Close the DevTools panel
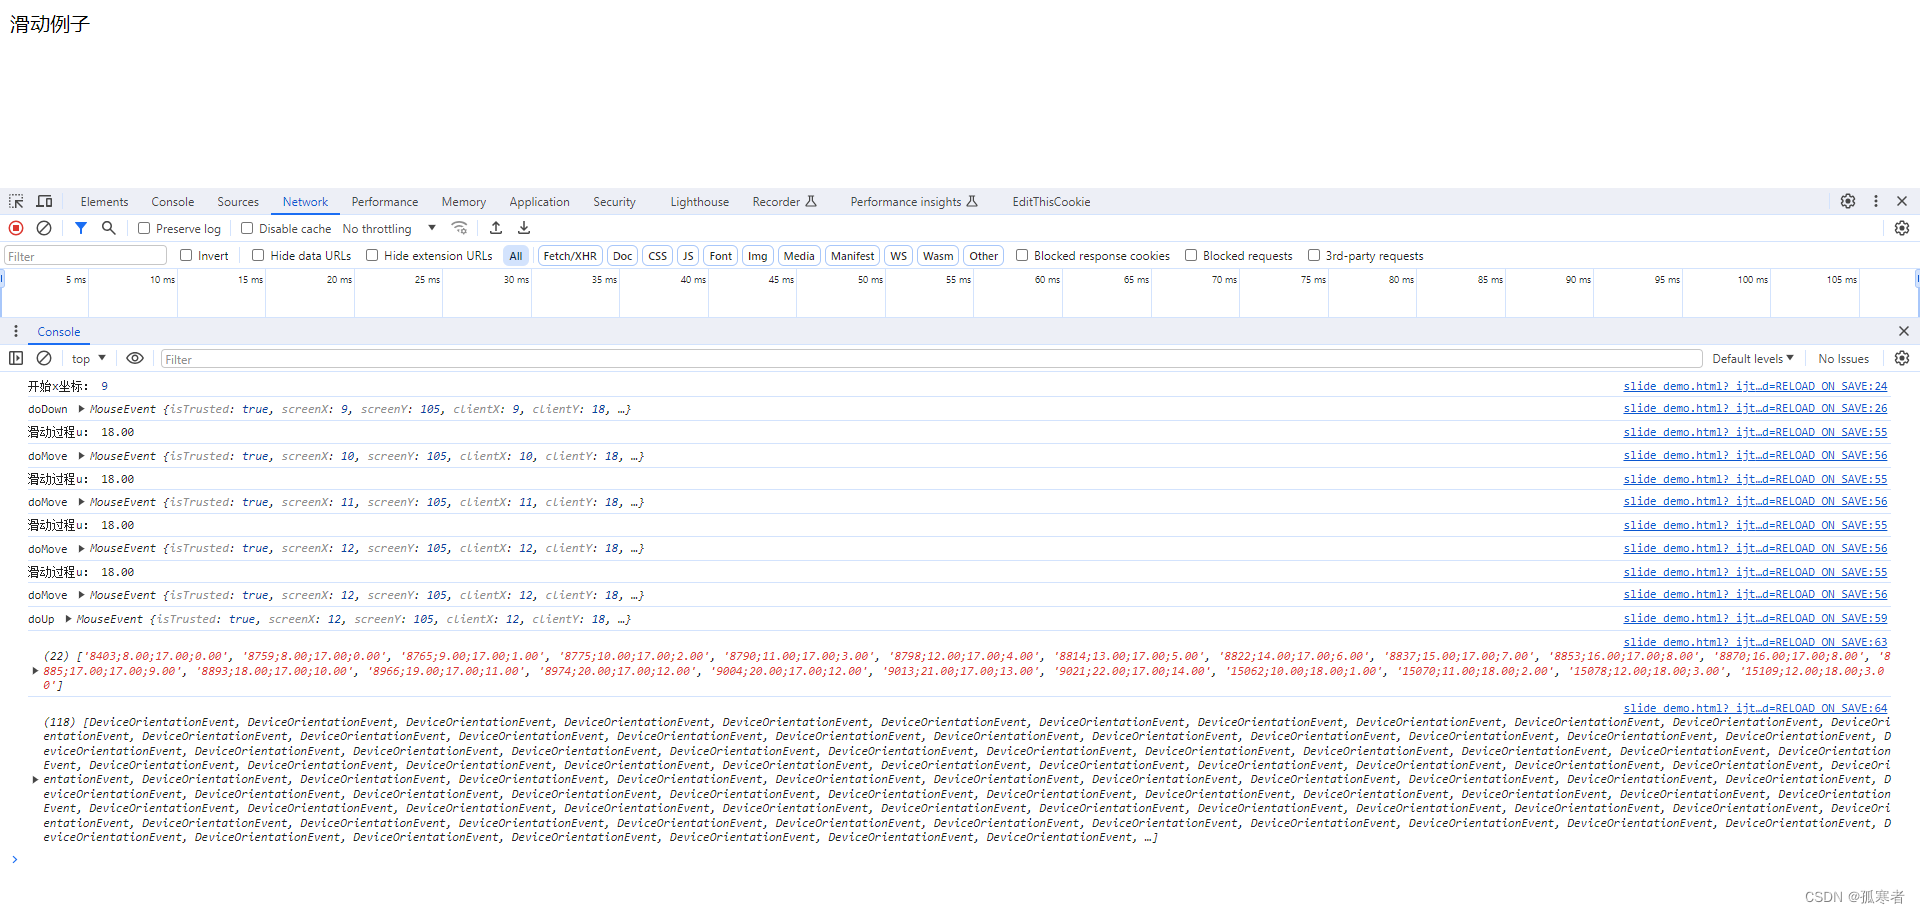This screenshot has width=1920, height=914. click(1902, 201)
